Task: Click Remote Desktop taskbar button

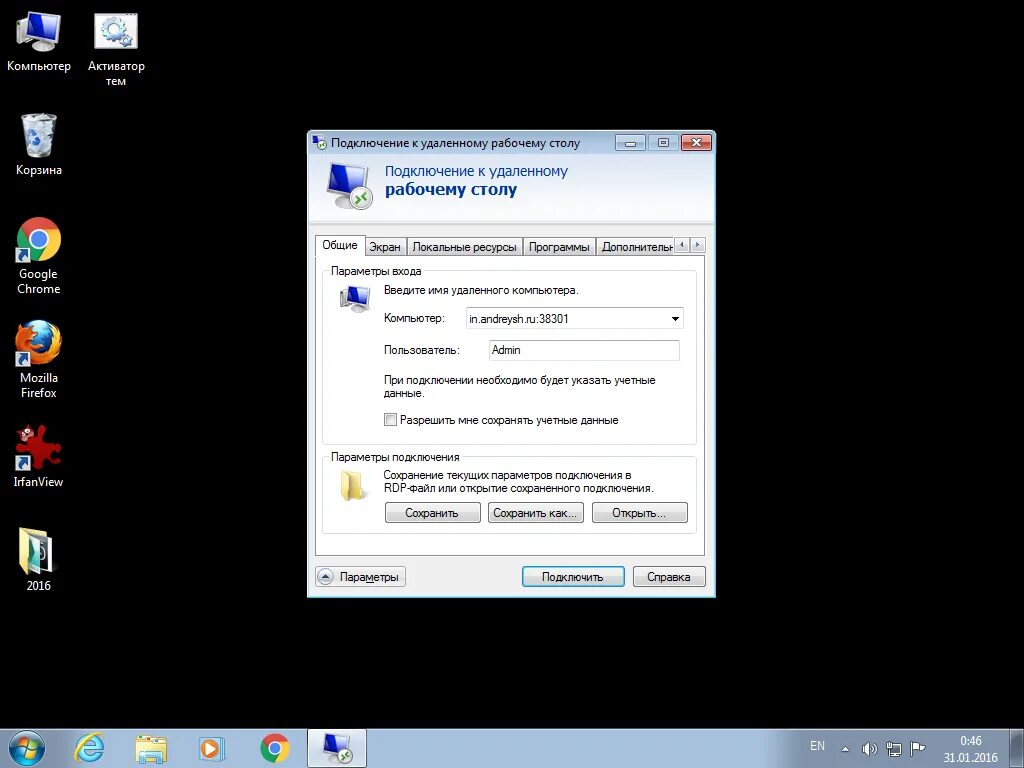Action: pyautogui.click(x=337, y=748)
